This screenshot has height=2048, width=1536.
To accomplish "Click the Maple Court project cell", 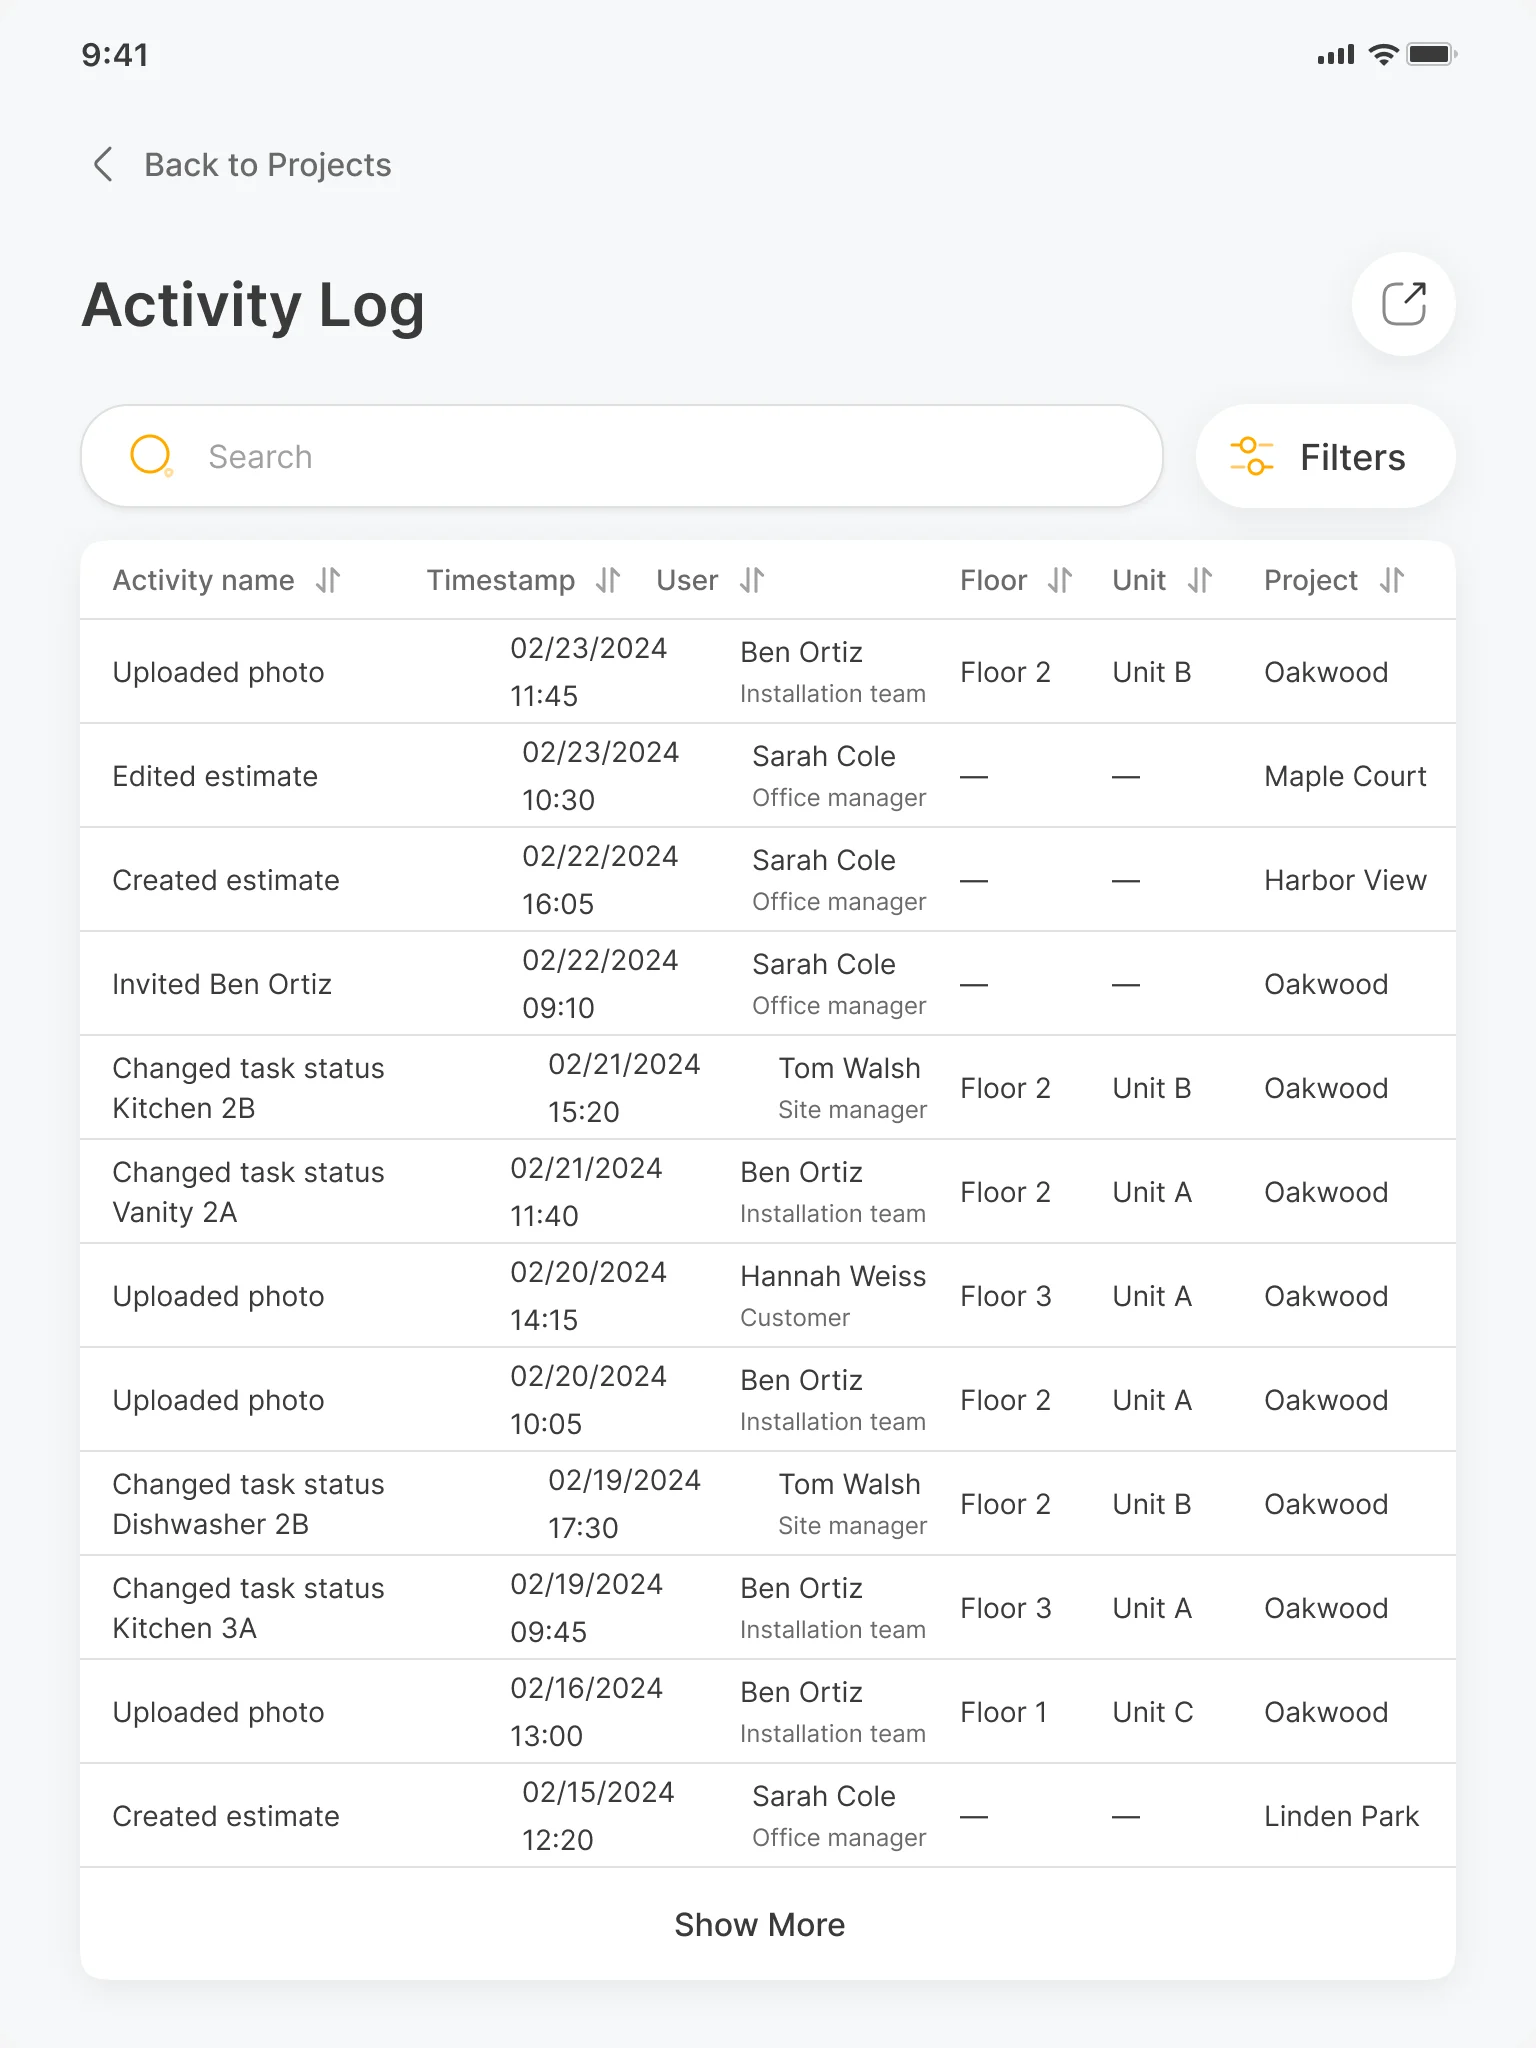I will pyautogui.click(x=1345, y=776).
